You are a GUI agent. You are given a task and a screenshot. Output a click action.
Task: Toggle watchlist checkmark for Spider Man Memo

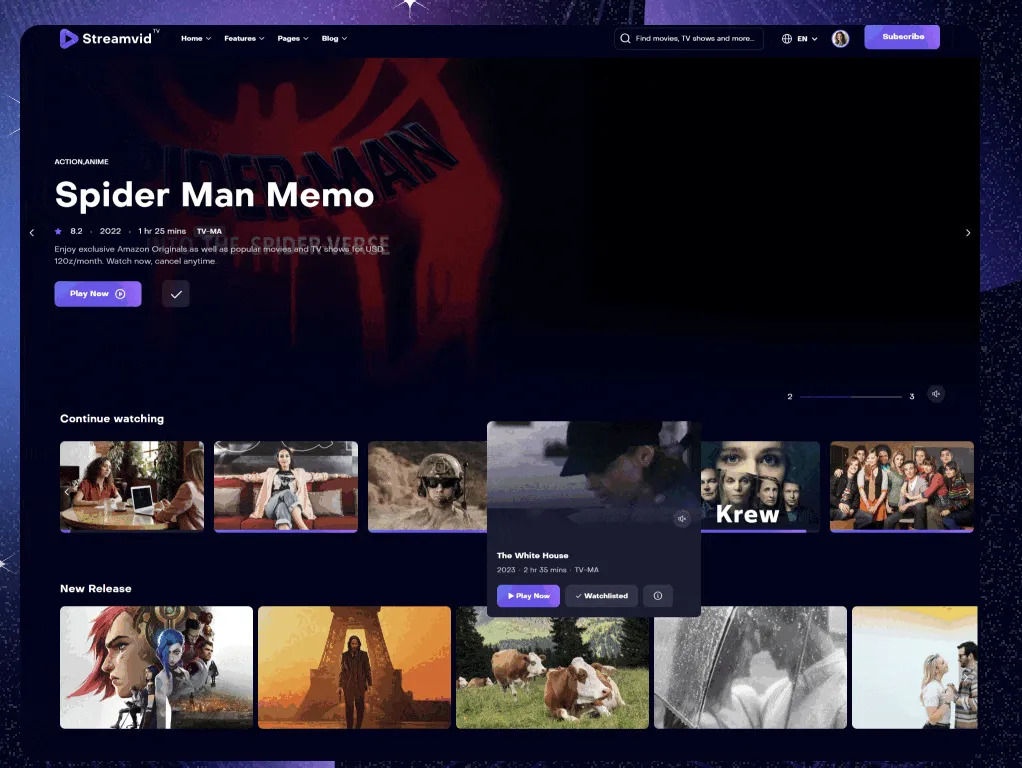click(x=176, y=294)
